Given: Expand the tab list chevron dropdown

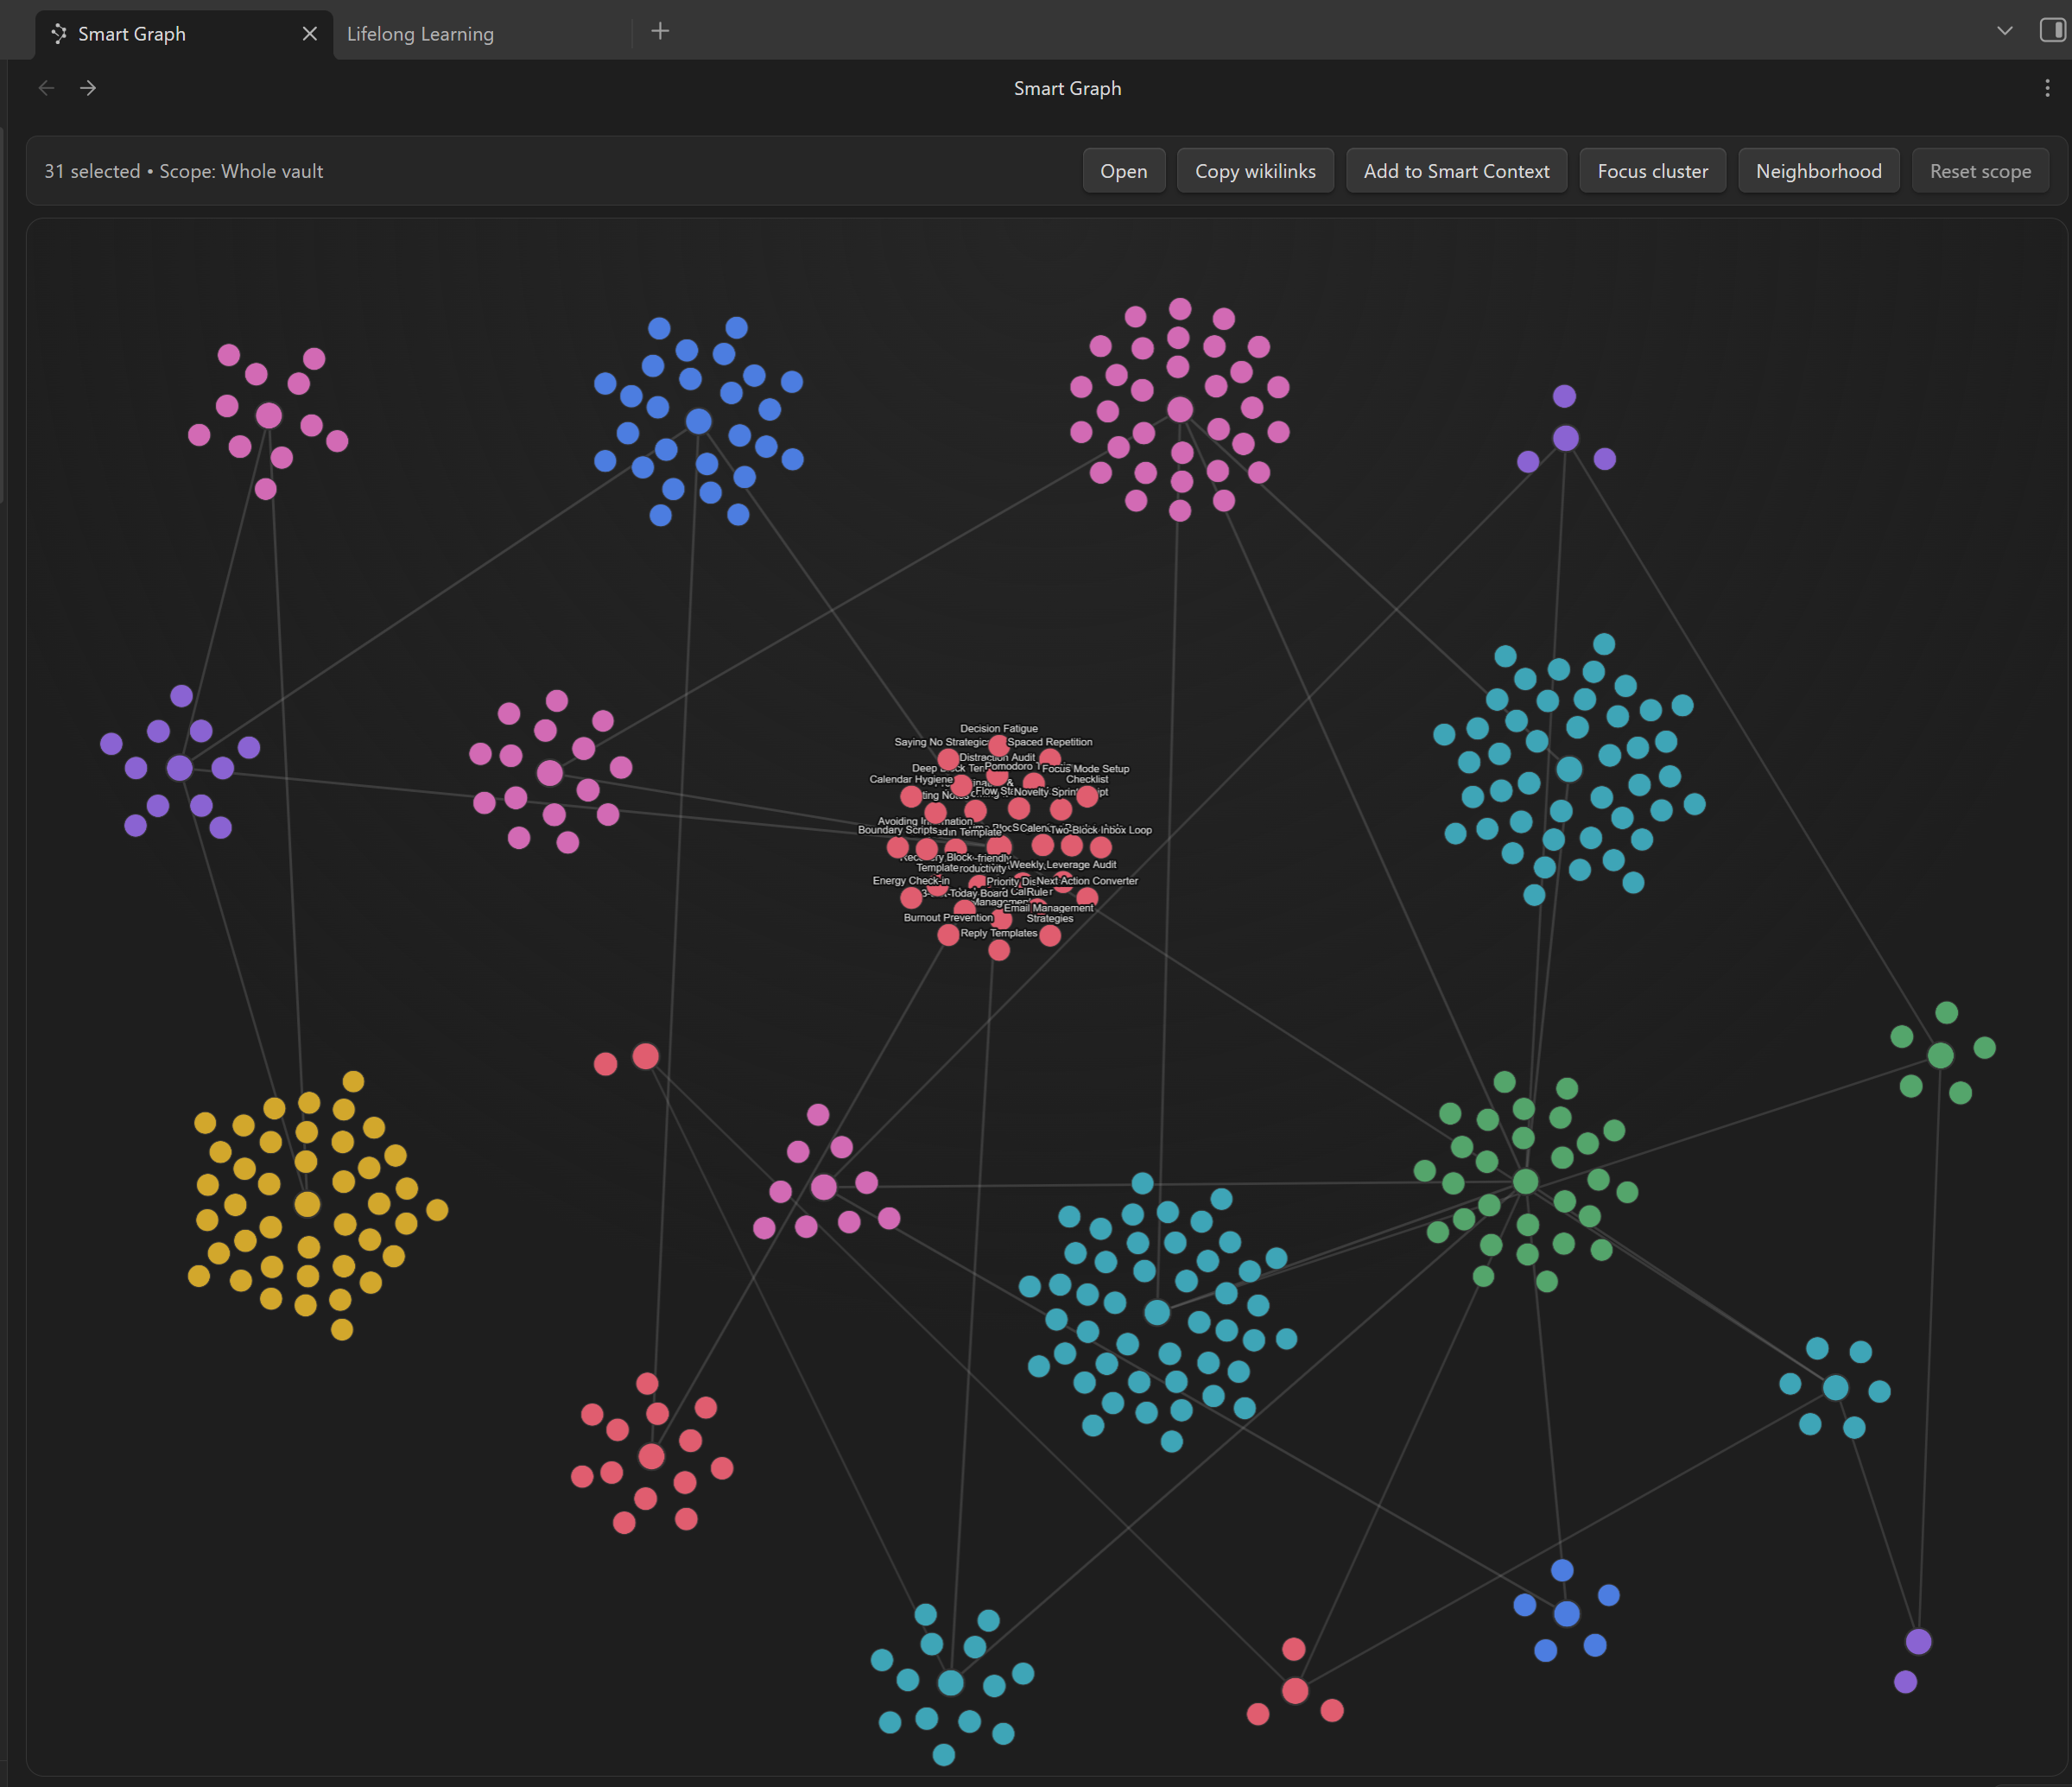Looking at the screenshot, I should pos(2004,30).
